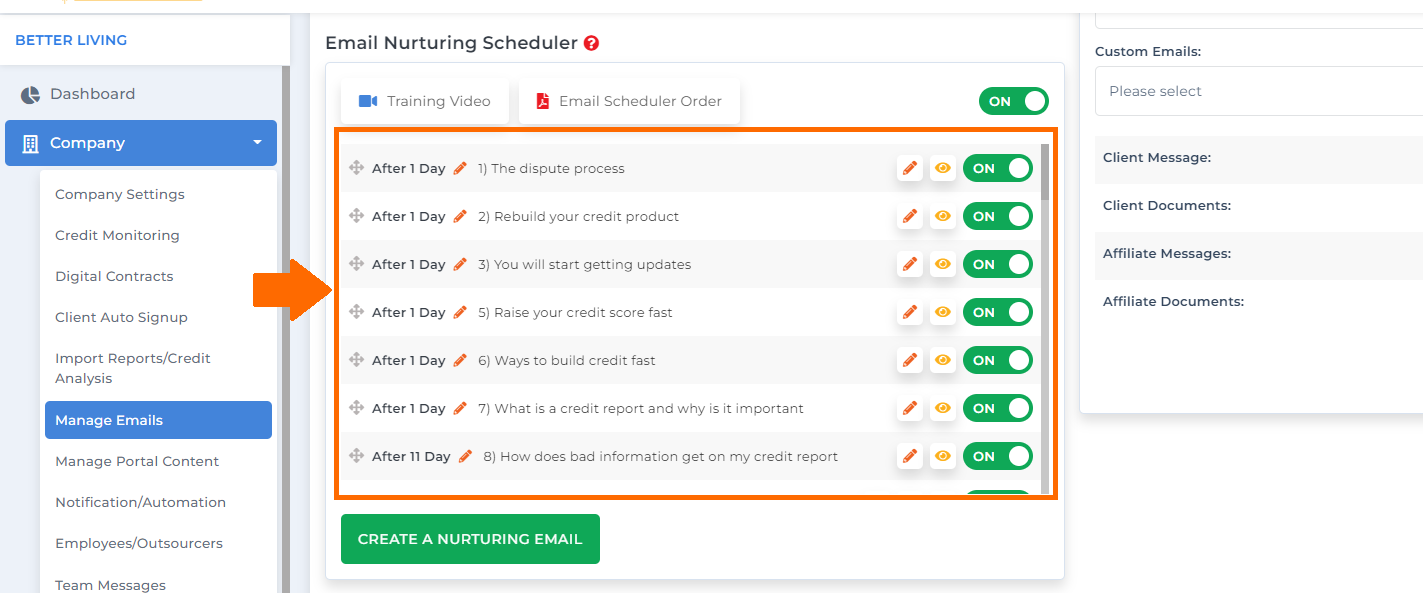Click the red help icon beside Email Nurturing Scheduler
Viewport: 1423px width, 593px height.
(592, 43)
